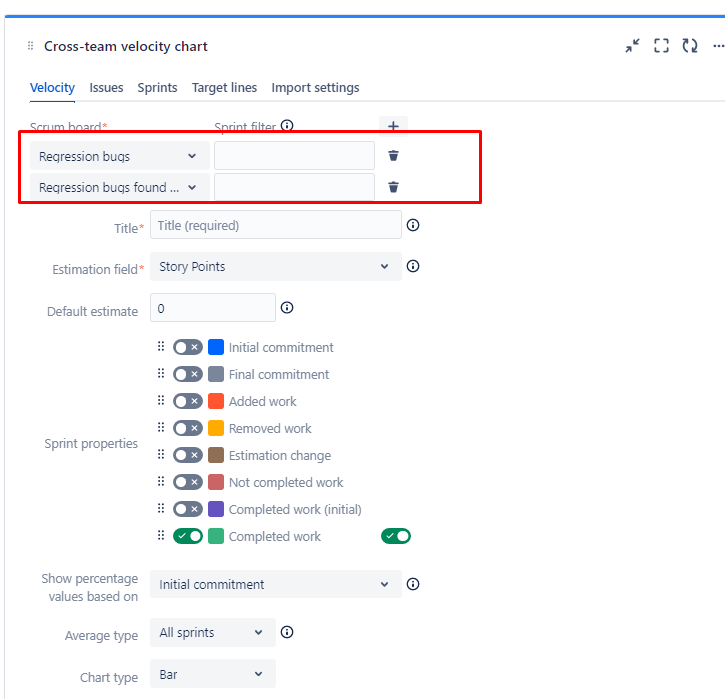Switch to the Issues tab
This screenshot has height=699, width=725.
pos(106,88)
